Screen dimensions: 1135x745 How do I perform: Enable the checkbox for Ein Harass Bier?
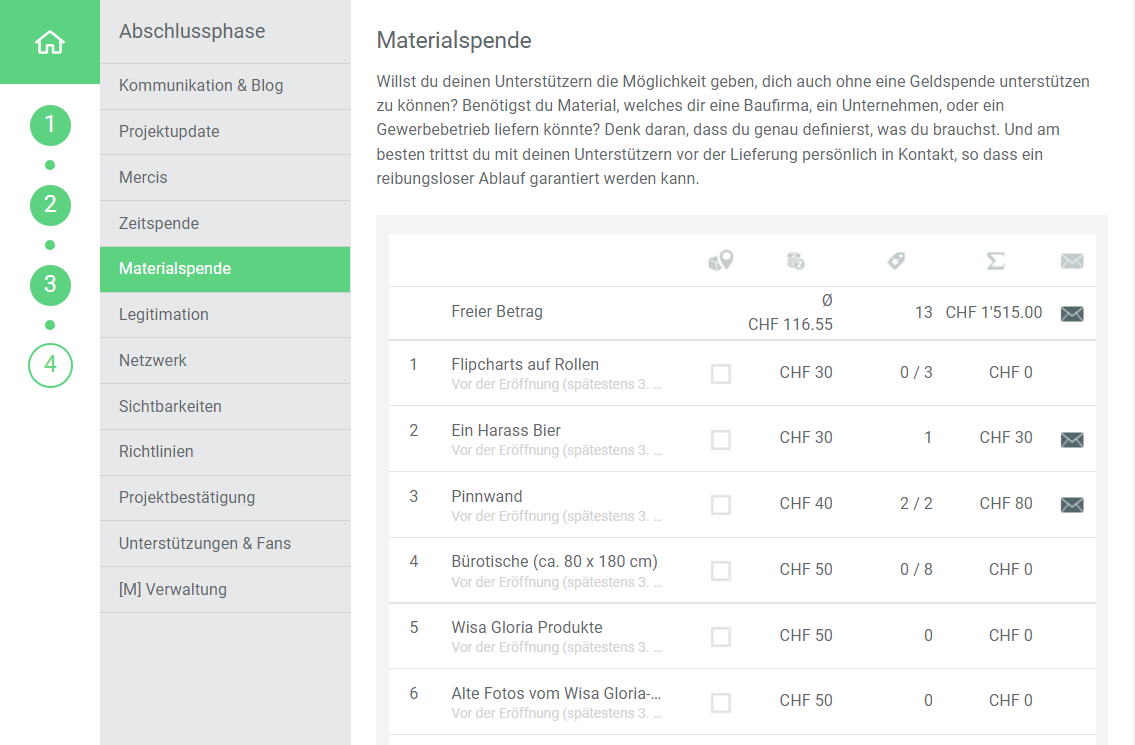pos(720,440)
